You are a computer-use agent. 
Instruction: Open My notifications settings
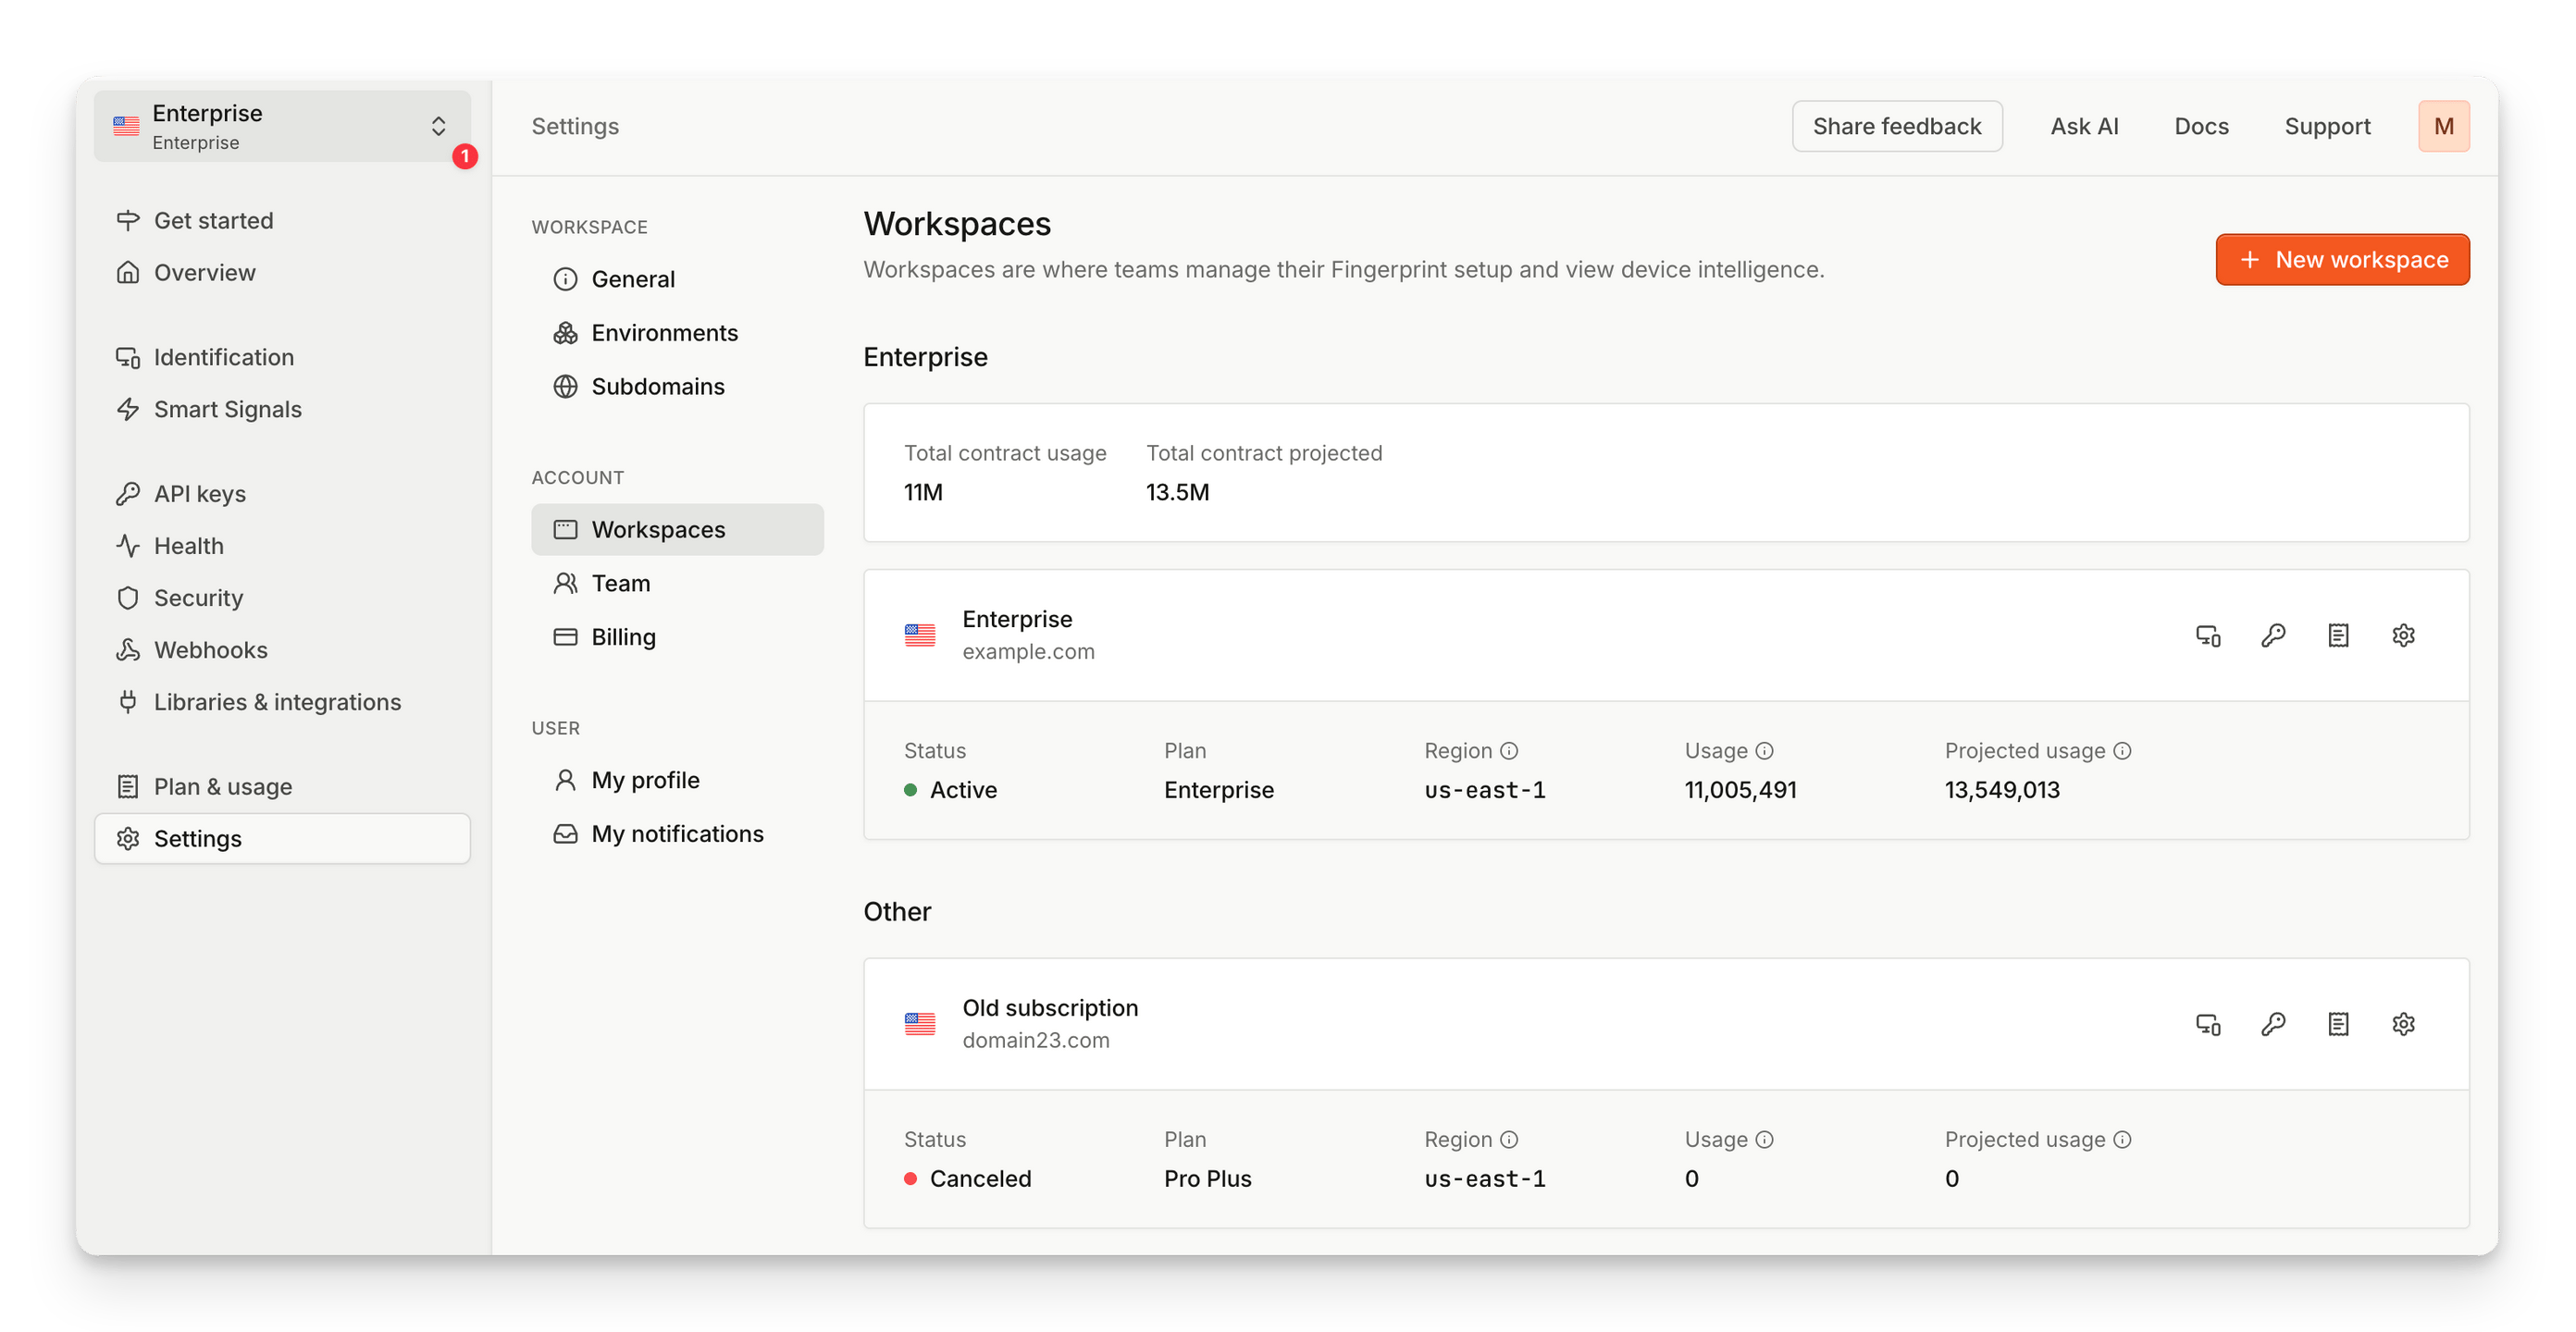(x=677, y=834)
